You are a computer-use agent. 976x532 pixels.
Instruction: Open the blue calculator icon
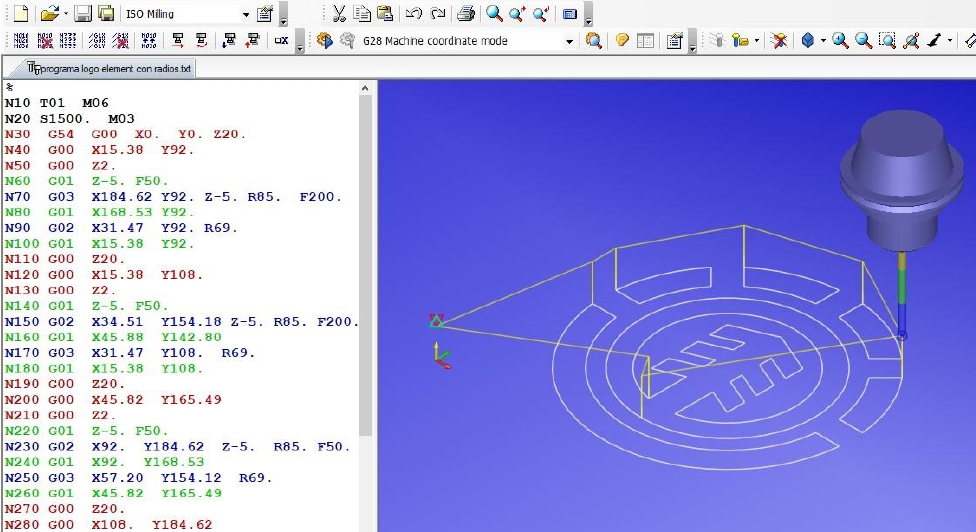tap(570, 14)
